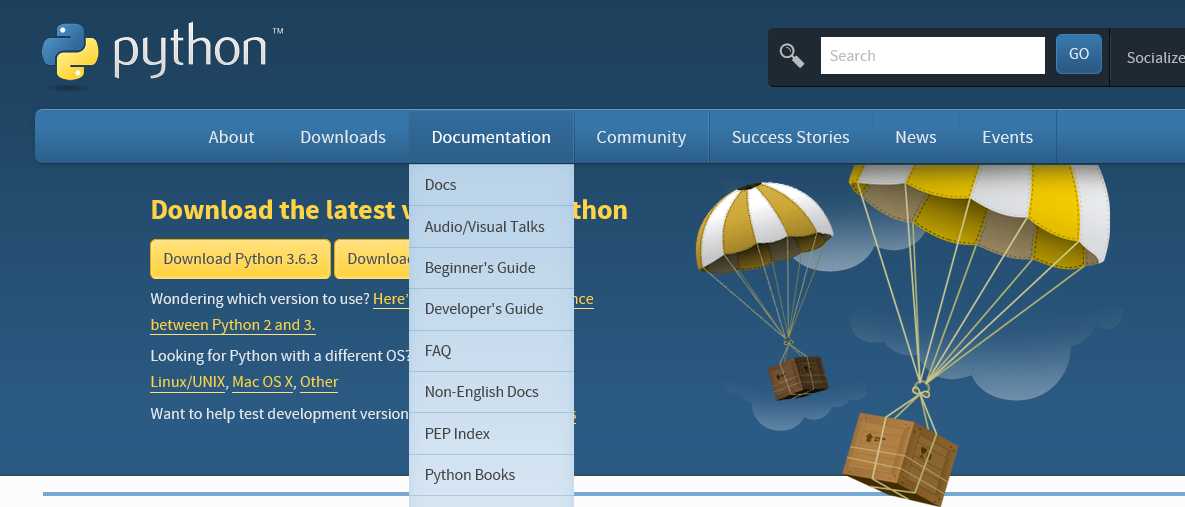Select the Documentation nav tab

pyautogui.click(x=491, y=137)
